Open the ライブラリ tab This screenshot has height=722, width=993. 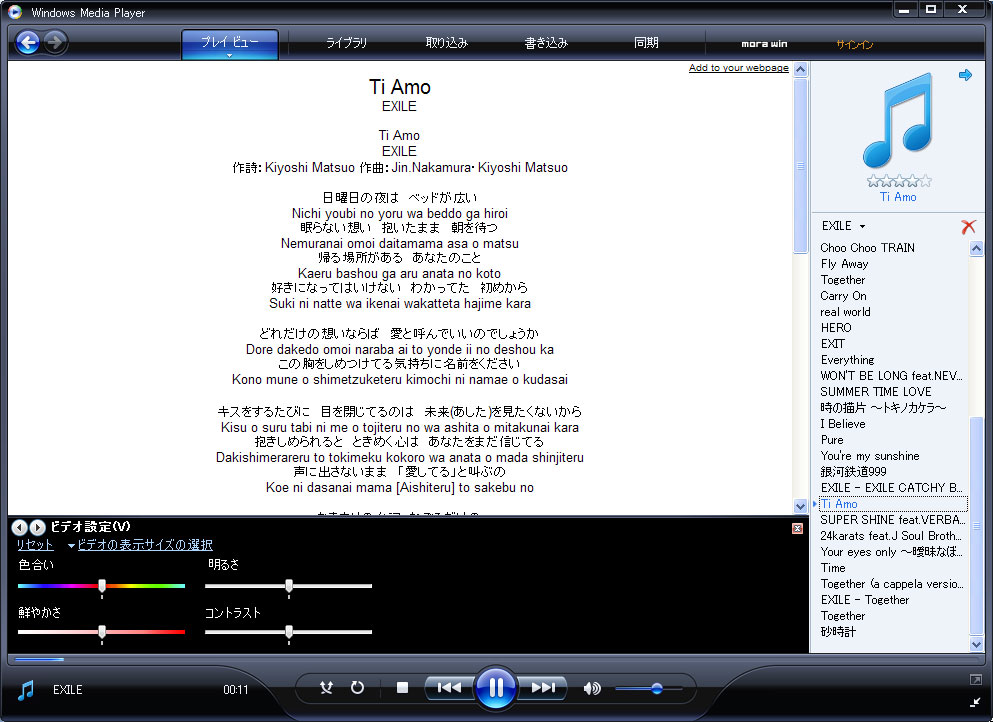pyautogui.click(x=346, y=43)
